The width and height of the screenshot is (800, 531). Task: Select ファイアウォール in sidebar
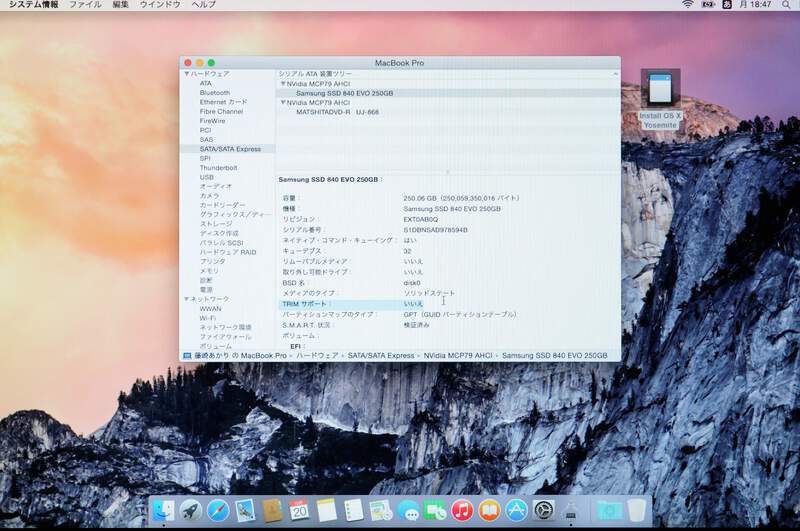pyautogui.click(x=225, y=337)
